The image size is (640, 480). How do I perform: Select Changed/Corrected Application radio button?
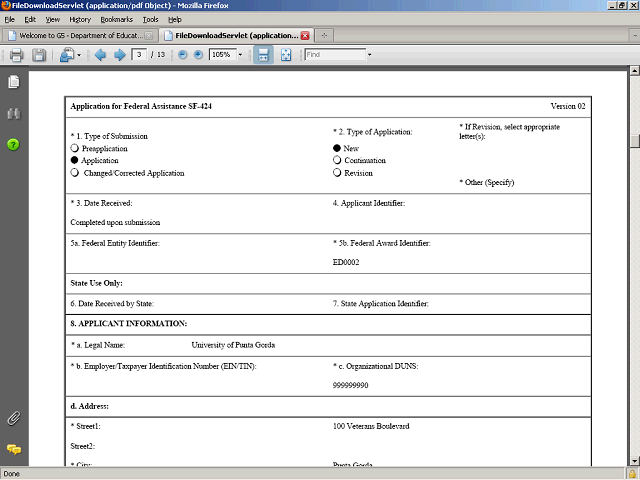click(75, 173)
